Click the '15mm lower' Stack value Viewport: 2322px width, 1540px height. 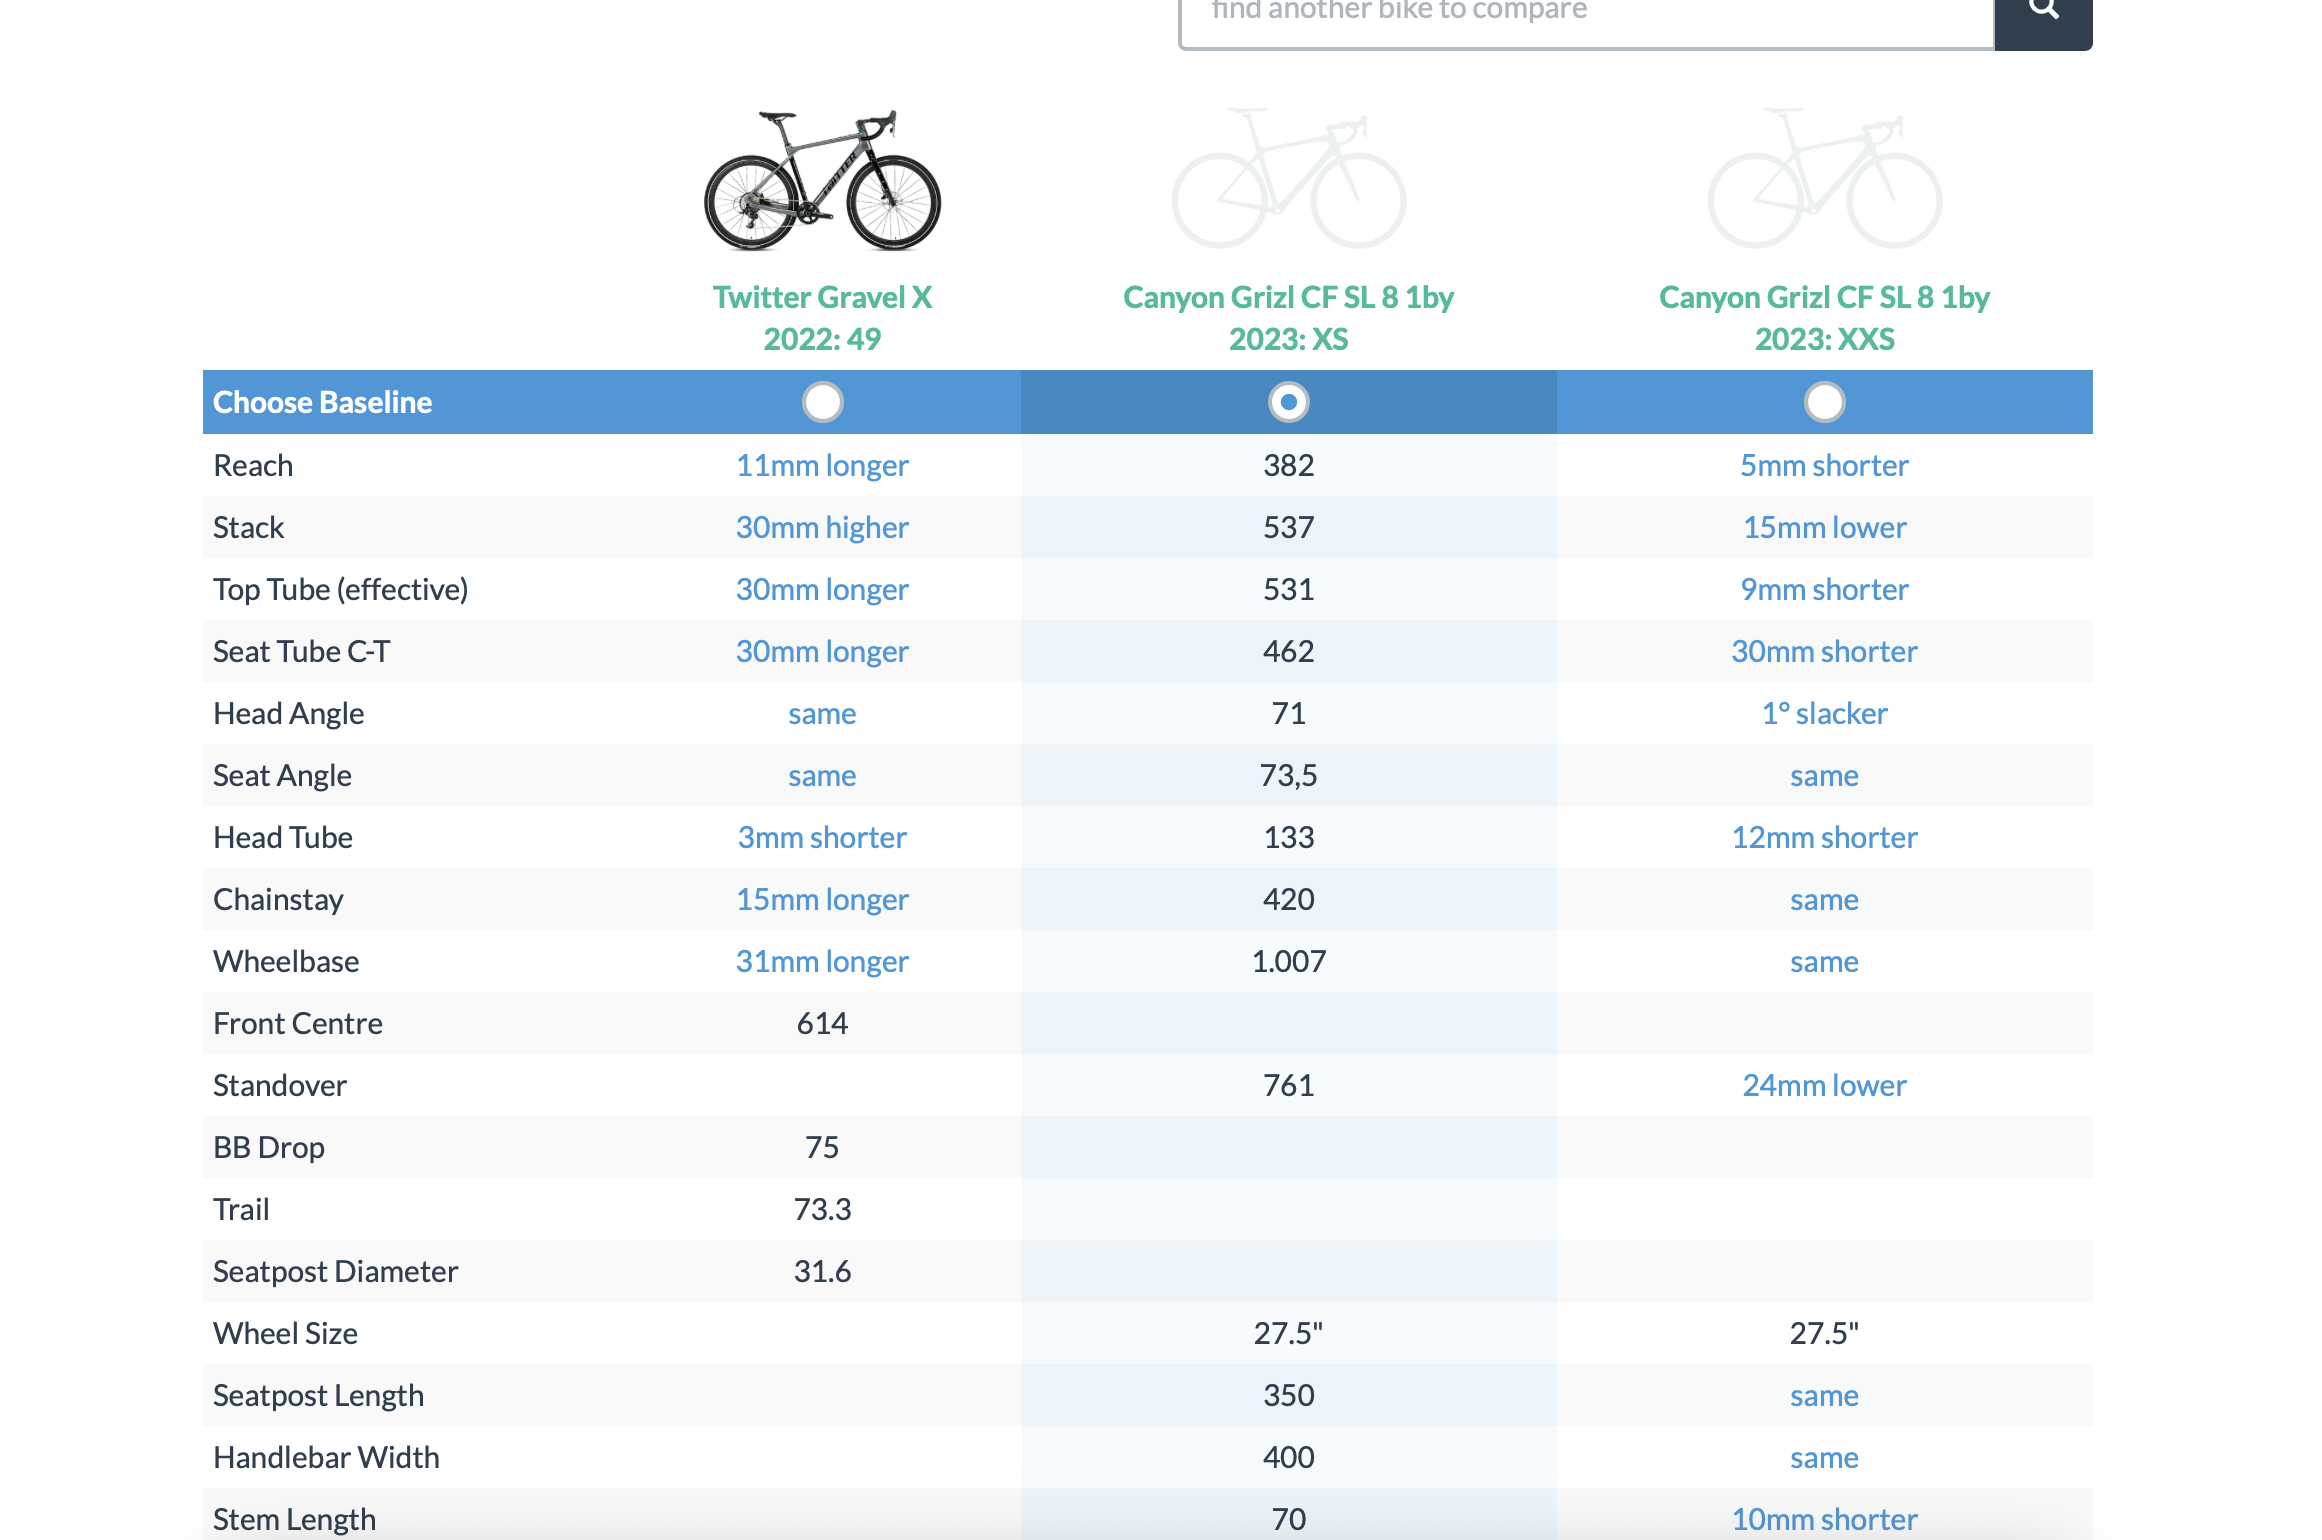click(x=1825, y=527)
